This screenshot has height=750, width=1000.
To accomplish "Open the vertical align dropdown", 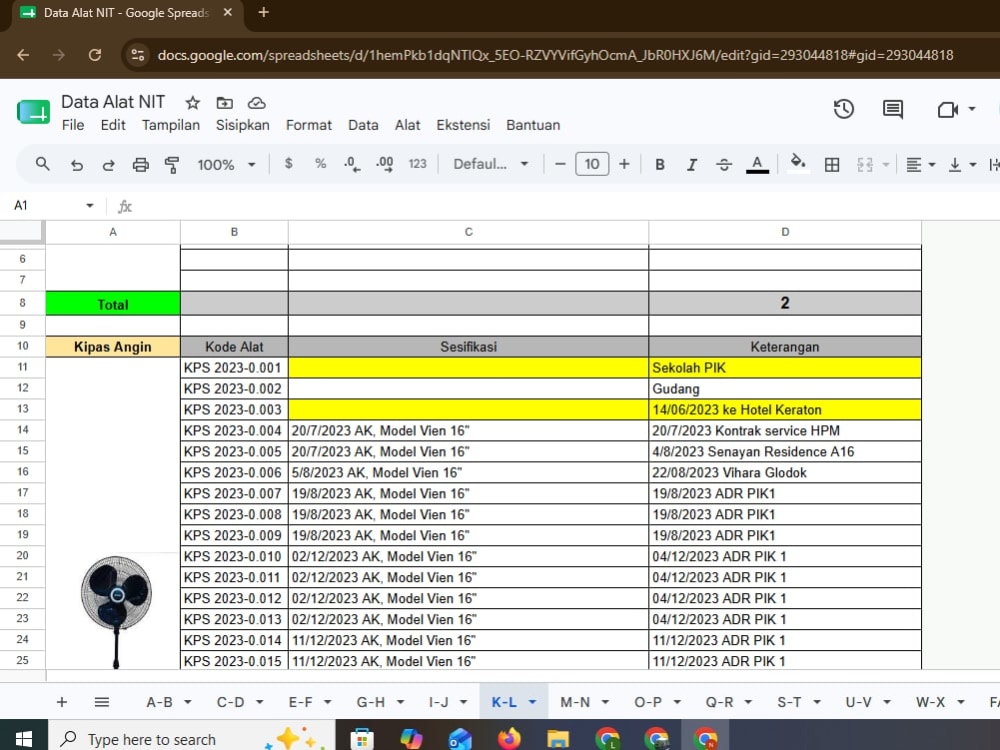I will (962, 165).
